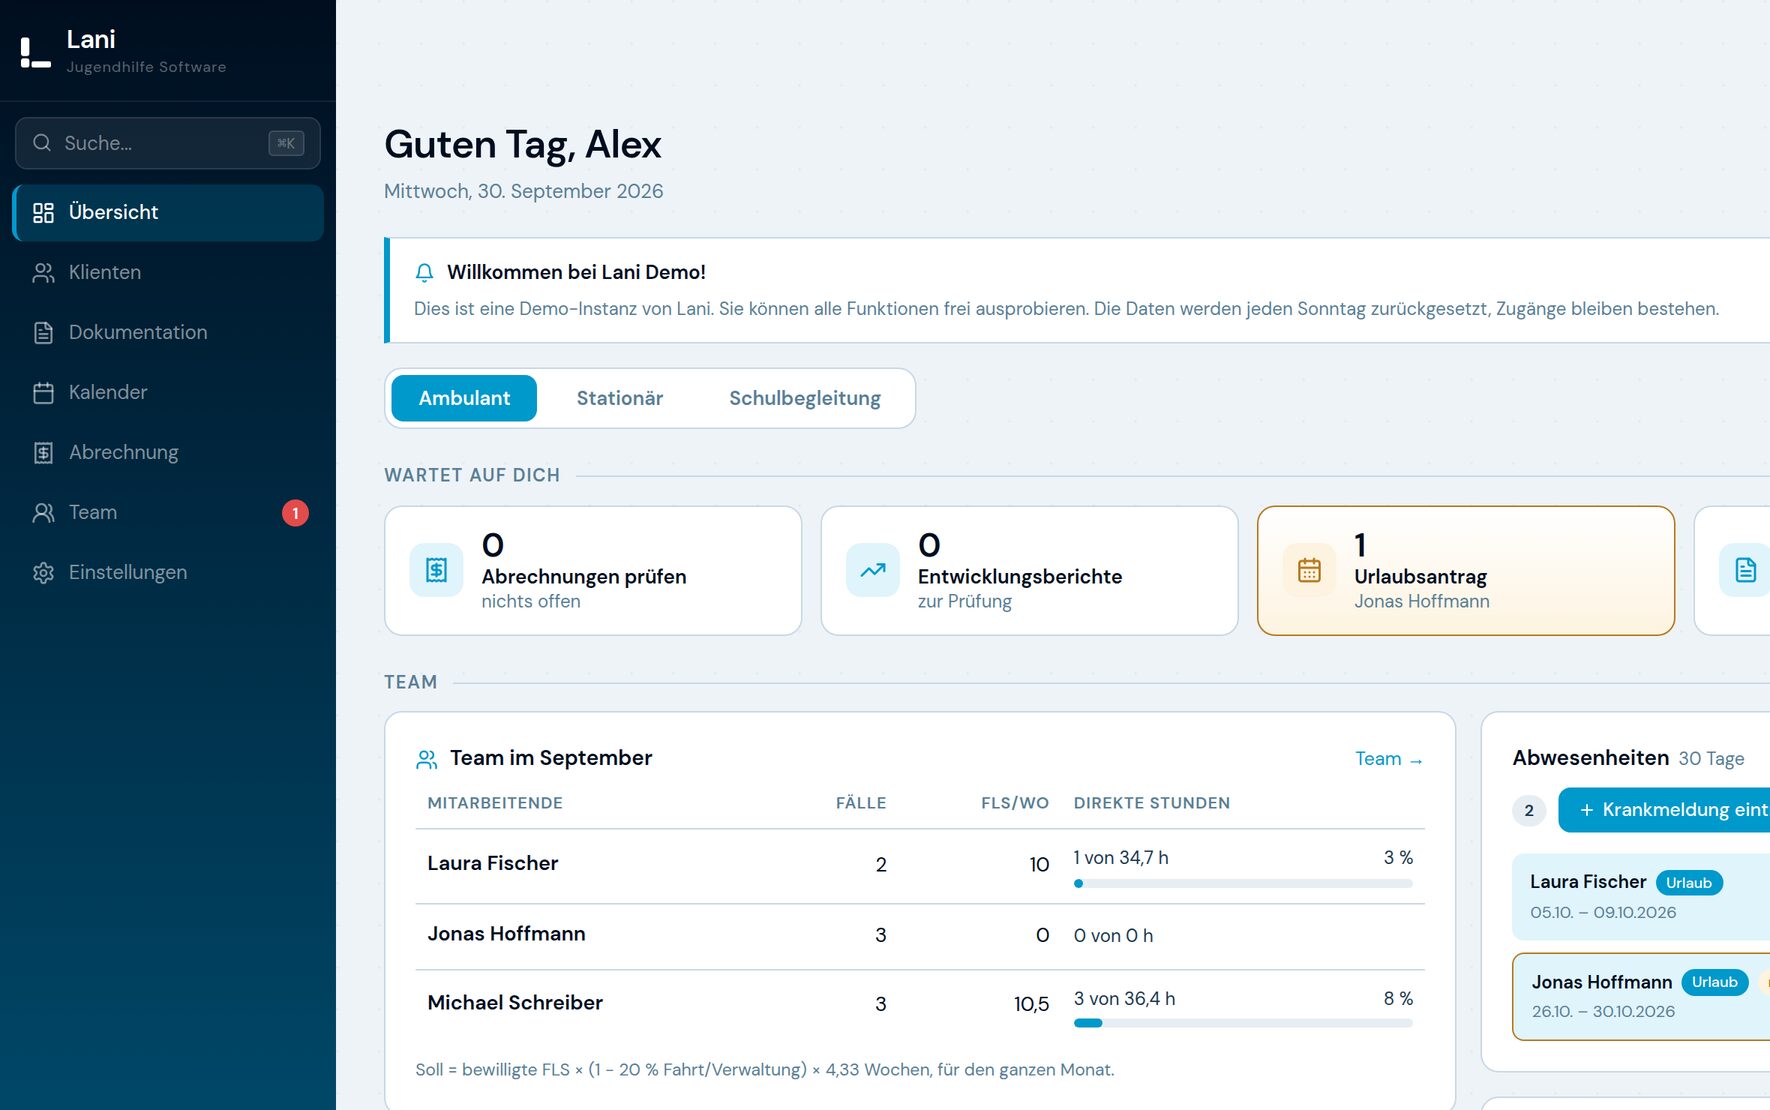Click Michael Schreiber's direct hours progress bar
Image resolution: width=1770 pixels, height=1110 pixels.
1243,1023
